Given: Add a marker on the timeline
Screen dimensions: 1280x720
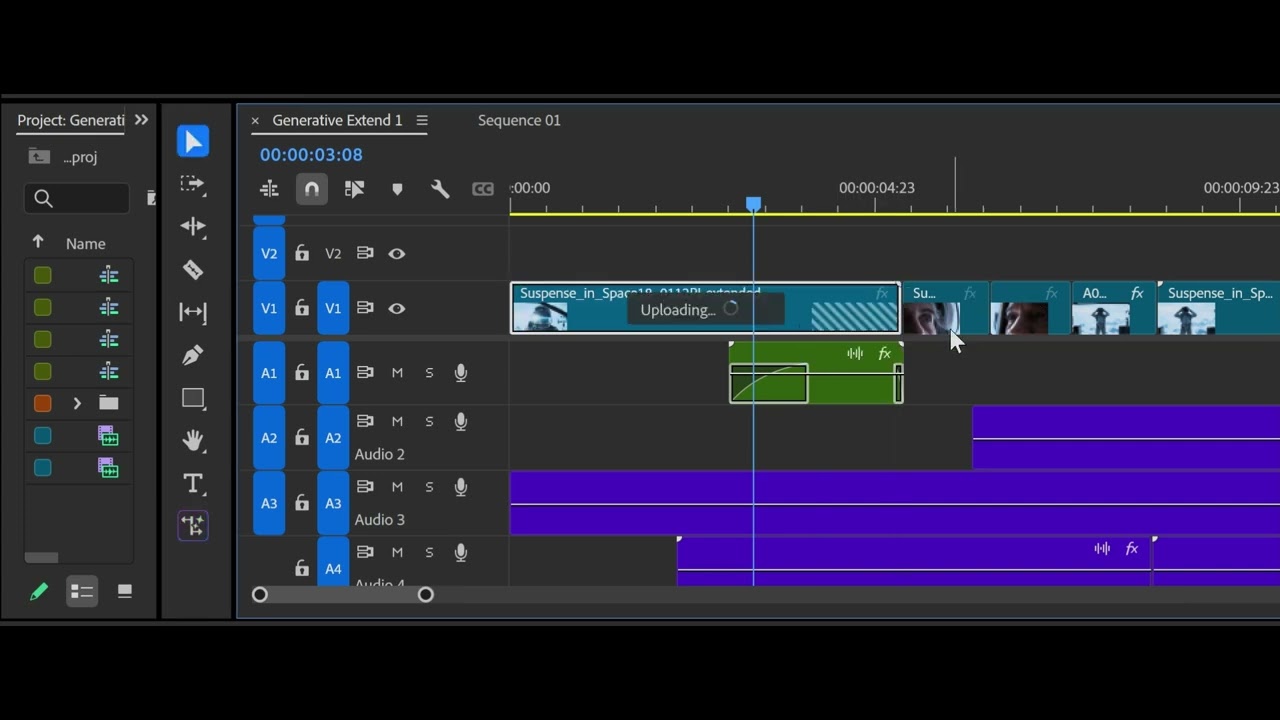Looking at the screenshot, I should pos(397,188).
